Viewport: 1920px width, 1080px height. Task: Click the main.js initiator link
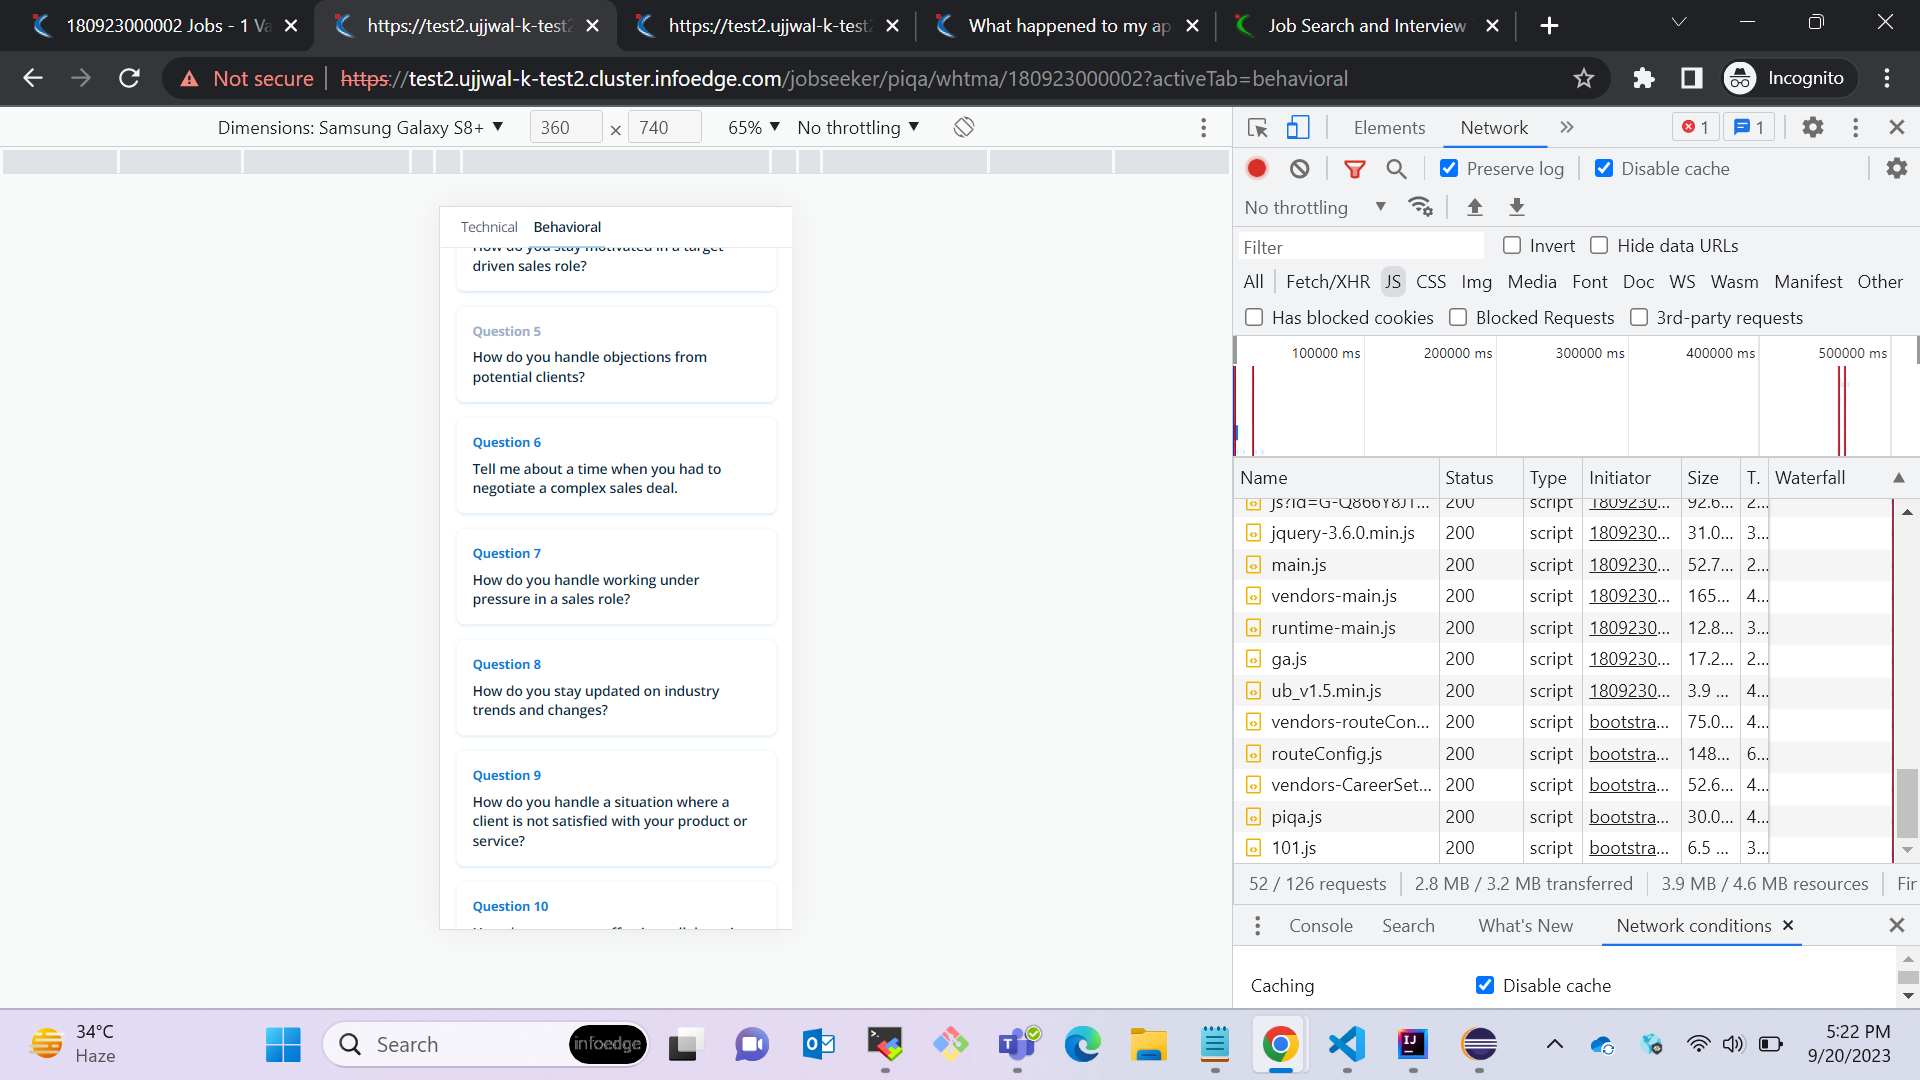[1628, 565]
